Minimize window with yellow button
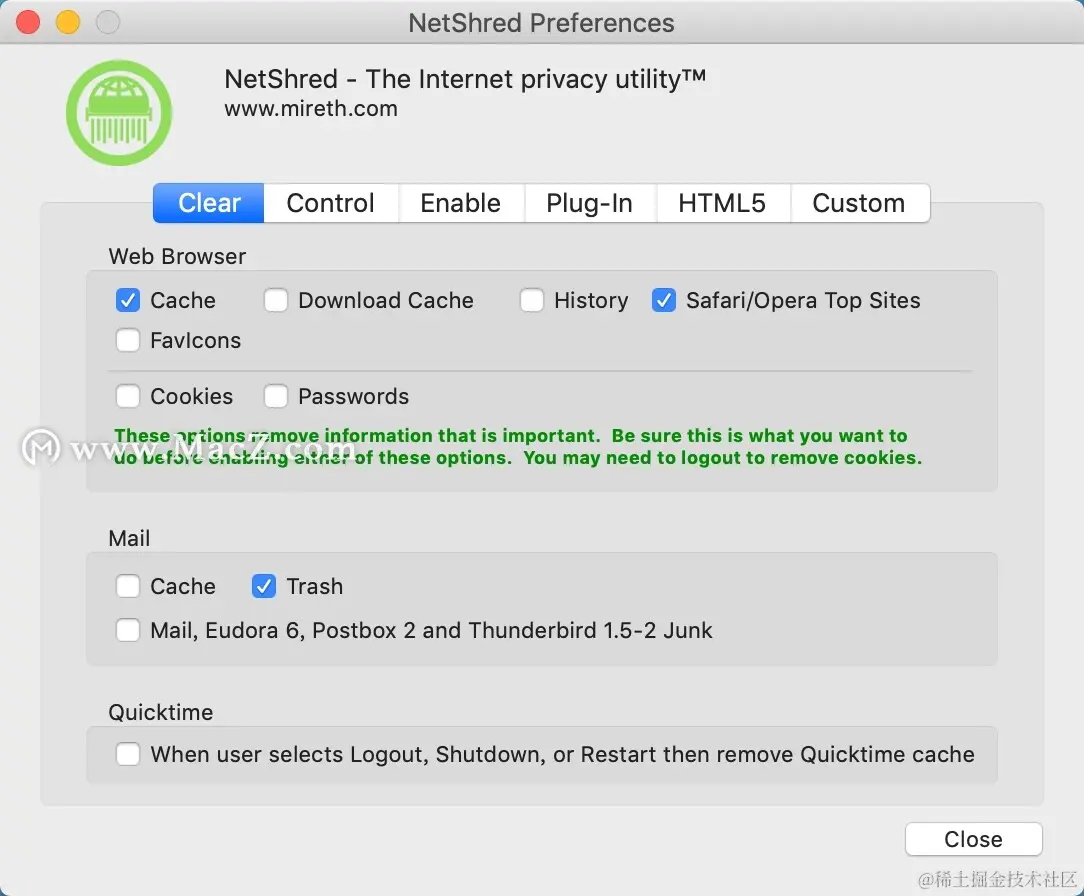 pyautogui.click(x=68, y=22)
